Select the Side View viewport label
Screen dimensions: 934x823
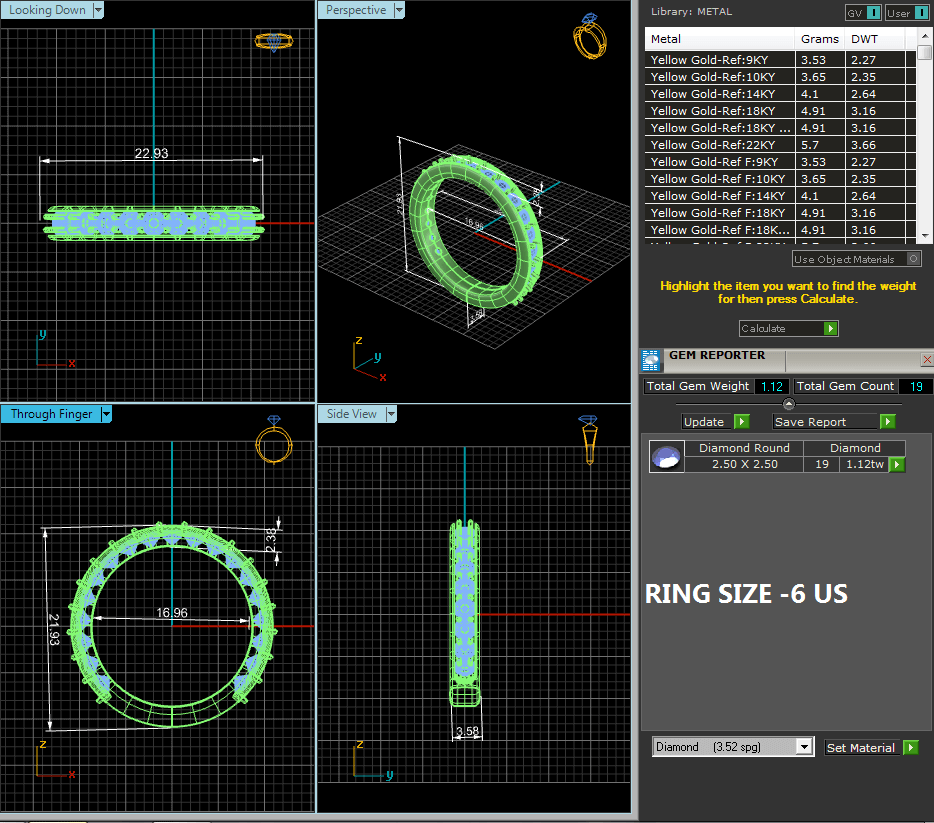[352, 414]
